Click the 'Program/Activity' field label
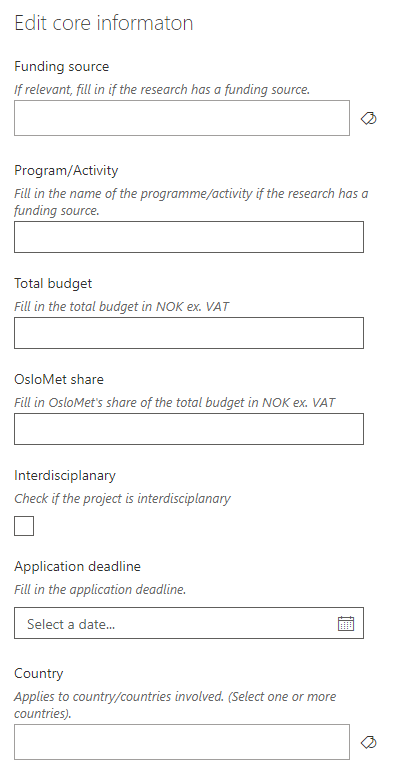405x776 pixels. [66, 171]
